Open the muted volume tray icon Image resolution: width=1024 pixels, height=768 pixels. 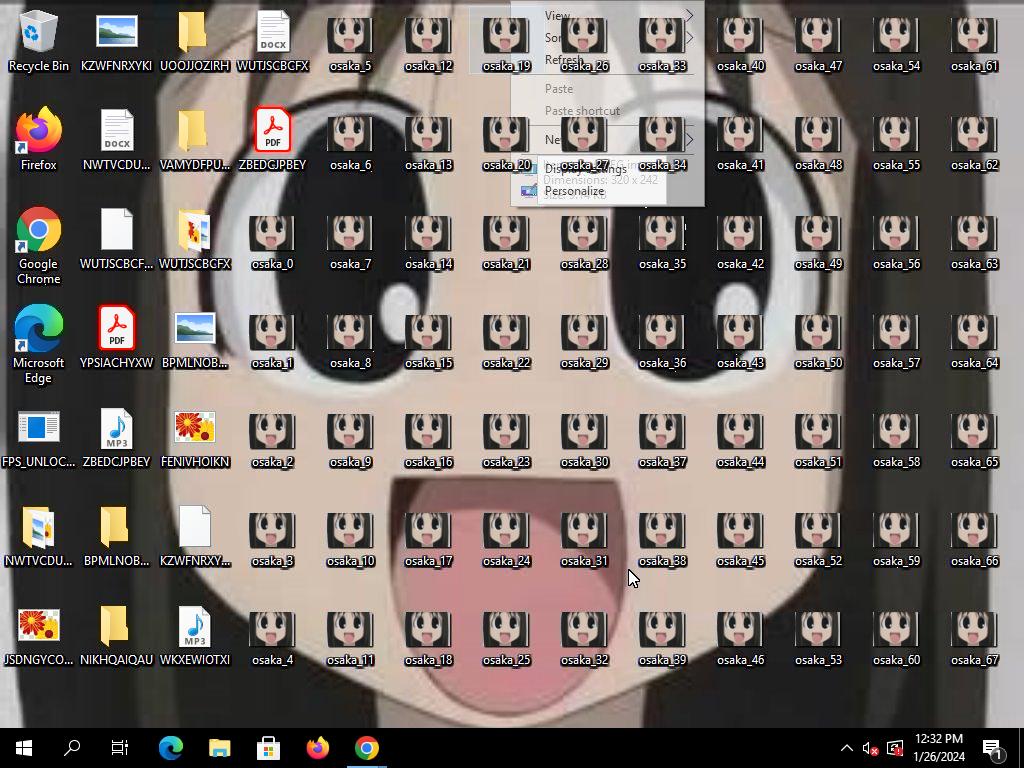[870, 748]
